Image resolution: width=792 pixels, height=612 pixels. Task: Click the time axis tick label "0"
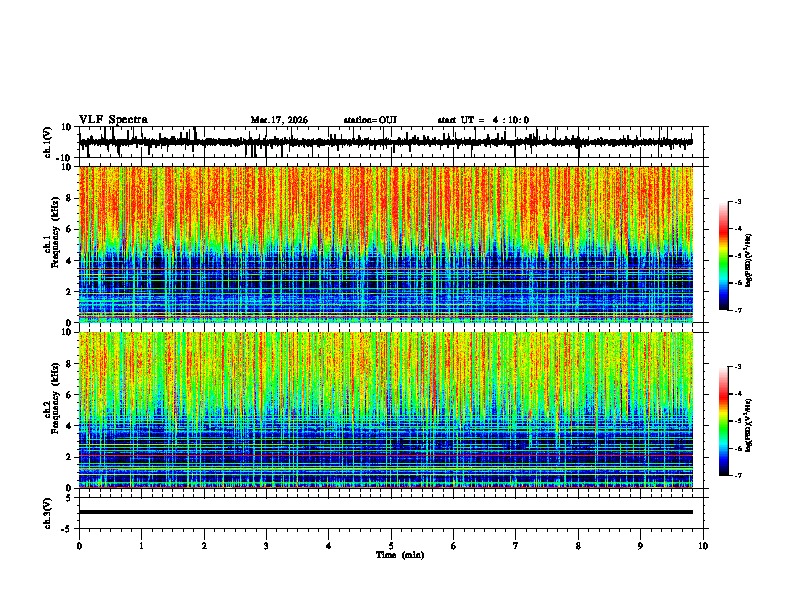[x=79, y=546]
